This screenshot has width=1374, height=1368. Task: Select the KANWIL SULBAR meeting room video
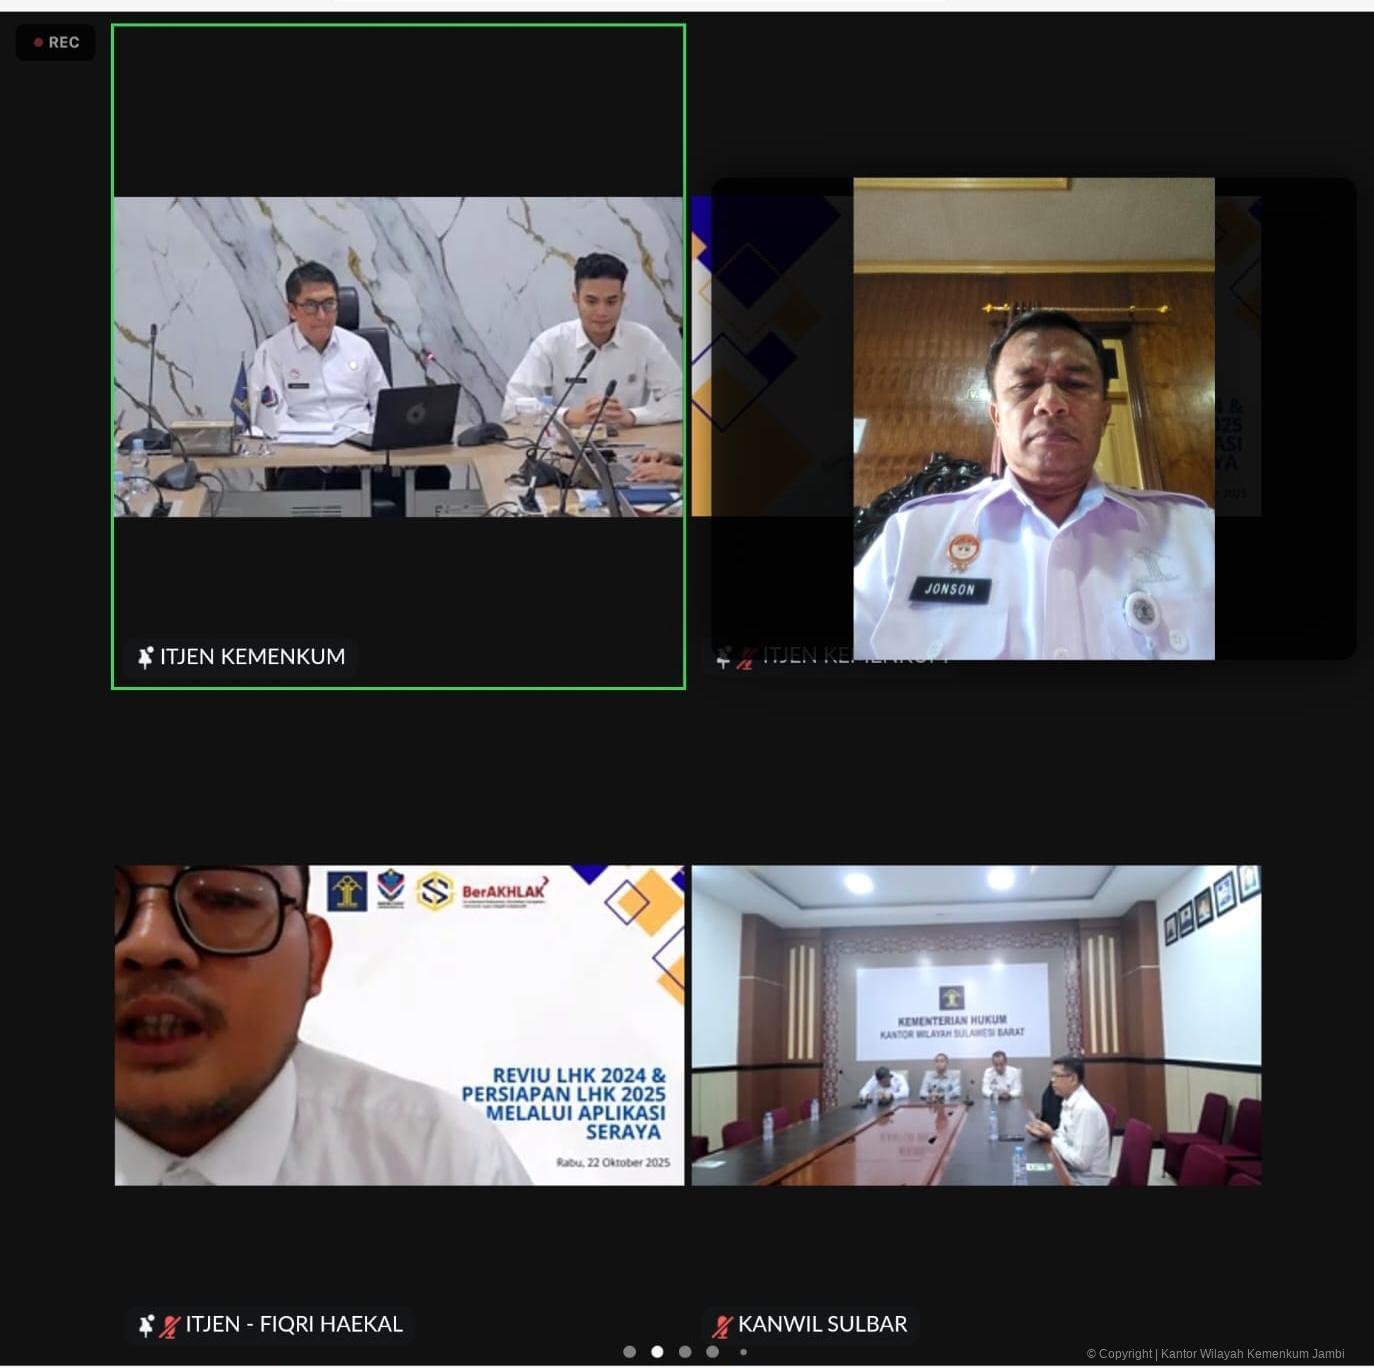pos(976,1025)
